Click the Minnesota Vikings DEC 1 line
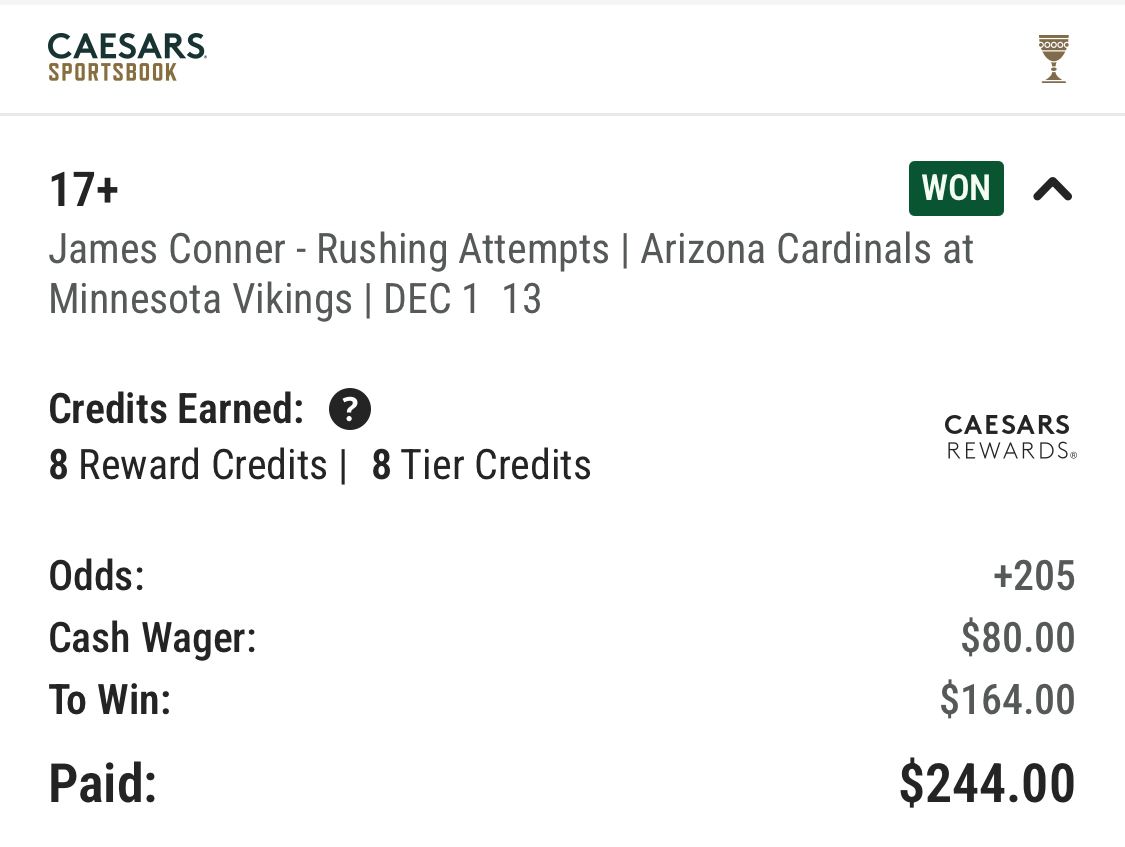Viewport: 1125px width, 847px height. click(x=295, y=299)
